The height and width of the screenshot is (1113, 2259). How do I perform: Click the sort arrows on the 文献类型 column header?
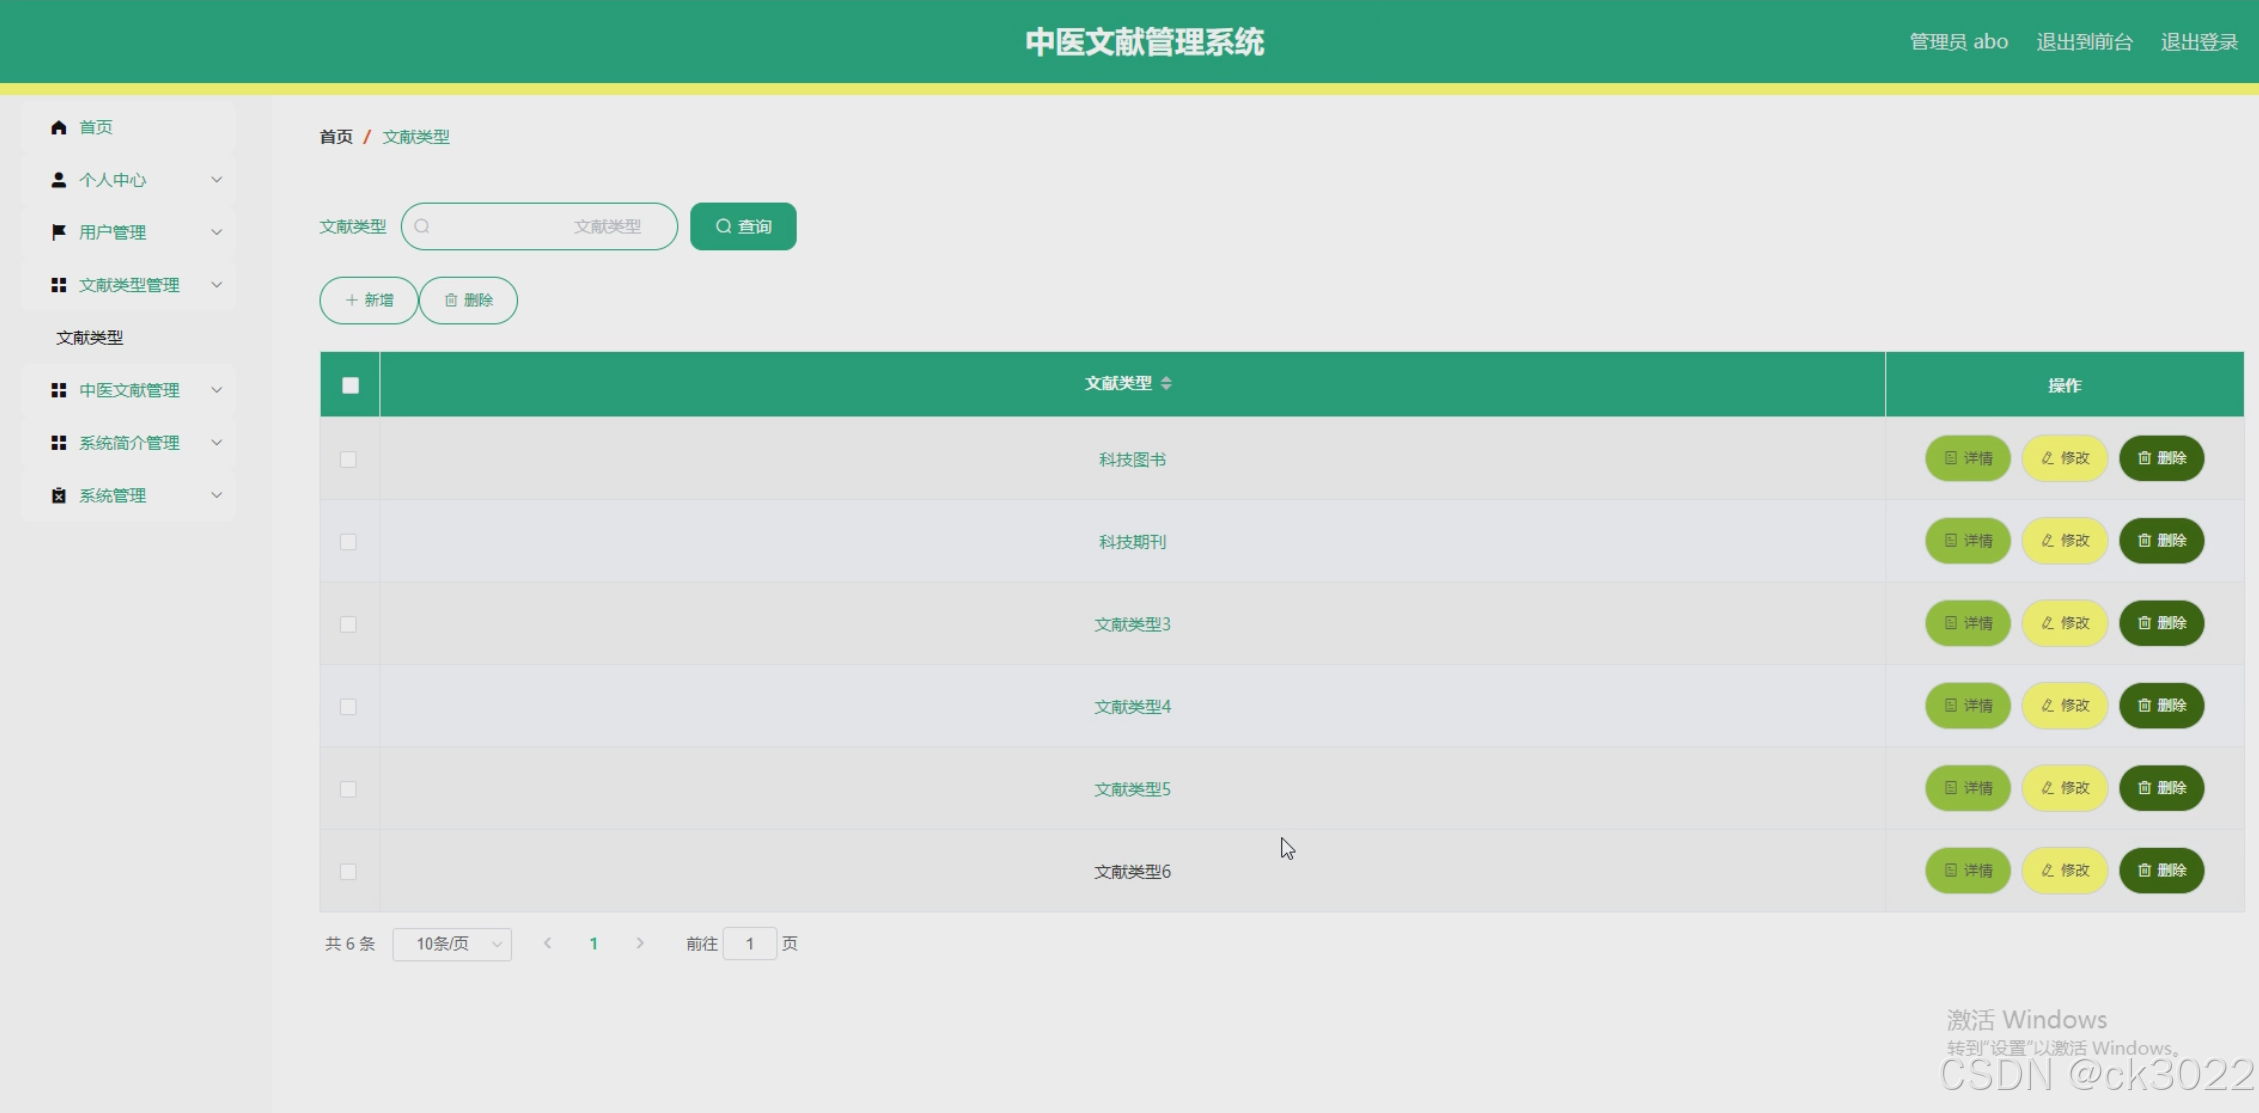(1166, 384)
